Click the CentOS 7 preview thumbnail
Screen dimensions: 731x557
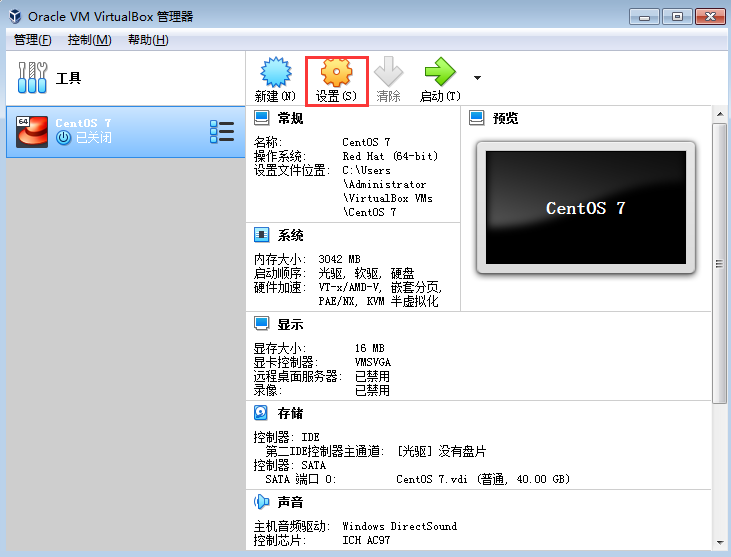586,207
